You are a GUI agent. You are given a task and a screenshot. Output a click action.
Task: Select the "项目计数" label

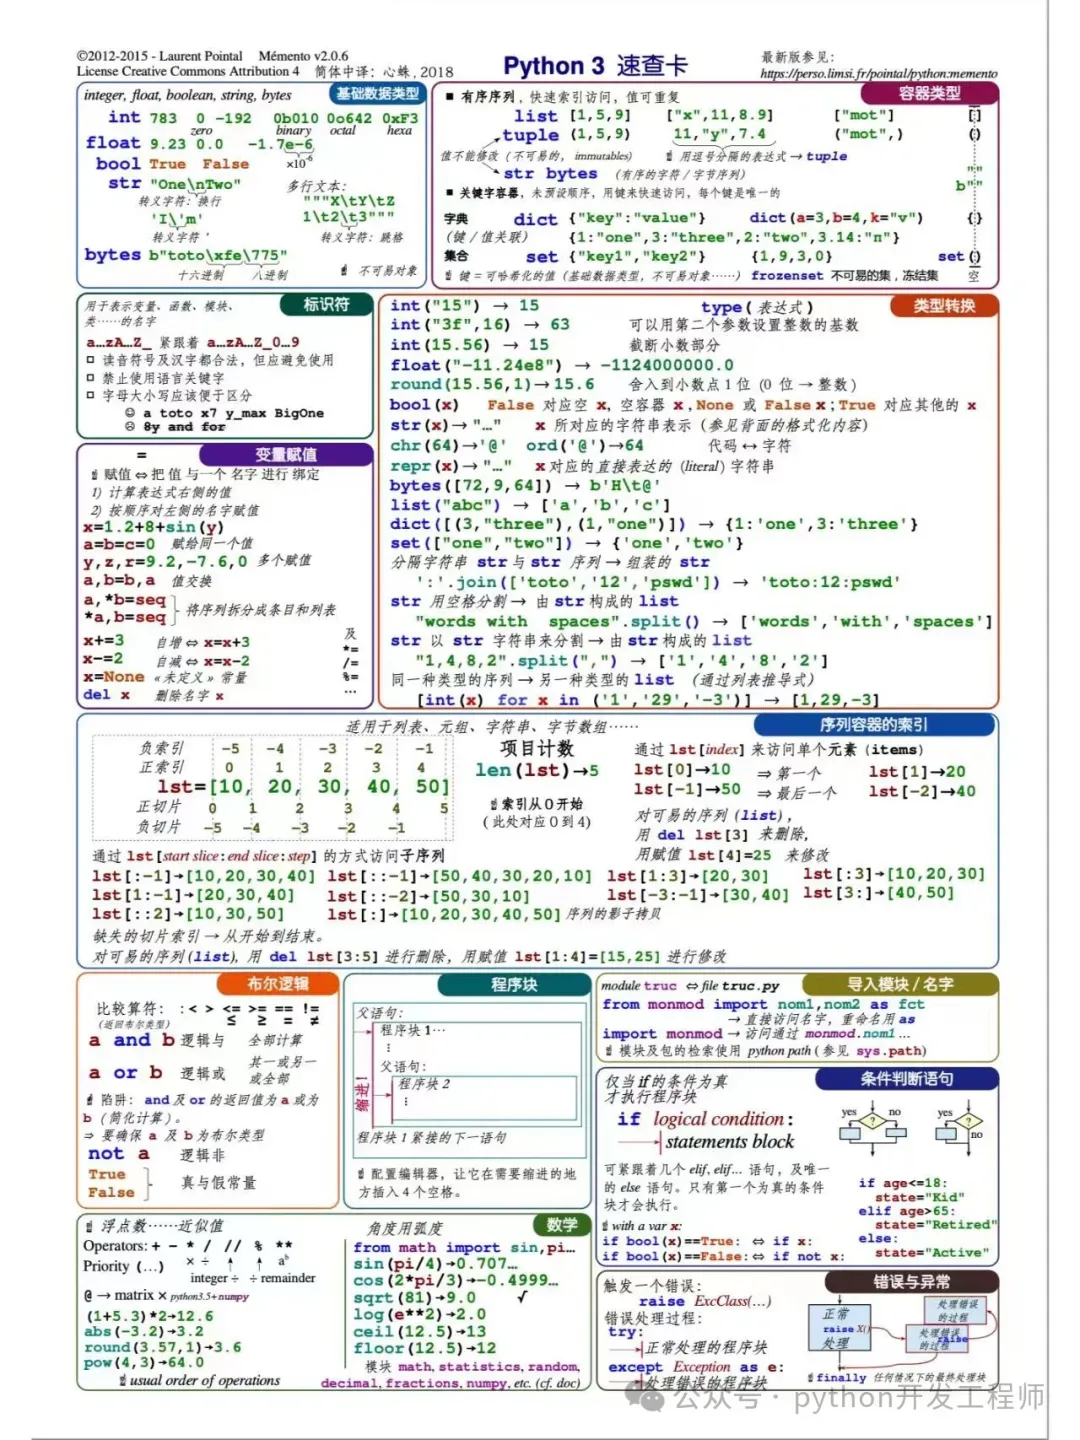(537, 748)
